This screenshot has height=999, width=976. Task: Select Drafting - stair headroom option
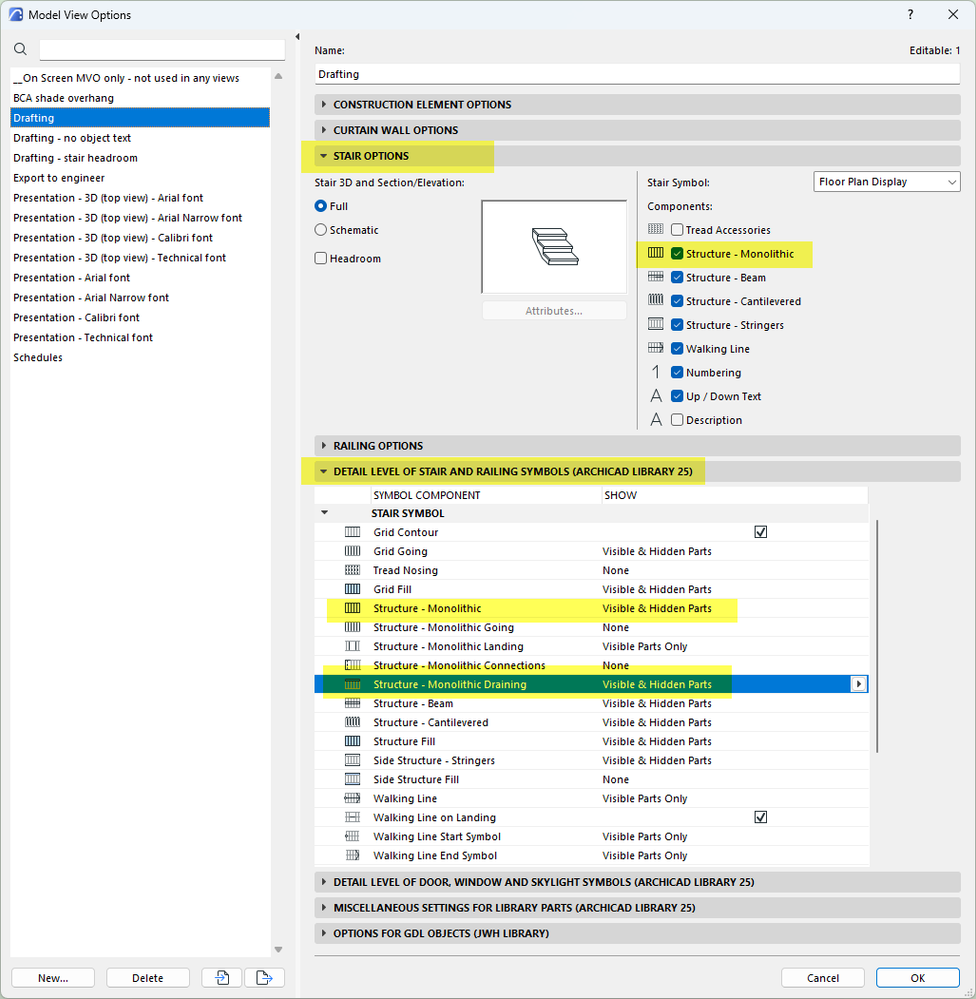point(140,158)
